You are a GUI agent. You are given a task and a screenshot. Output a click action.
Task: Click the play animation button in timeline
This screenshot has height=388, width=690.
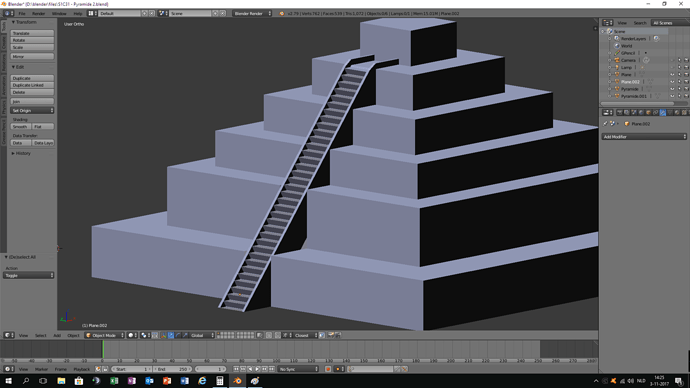click(x=258, y=369)
